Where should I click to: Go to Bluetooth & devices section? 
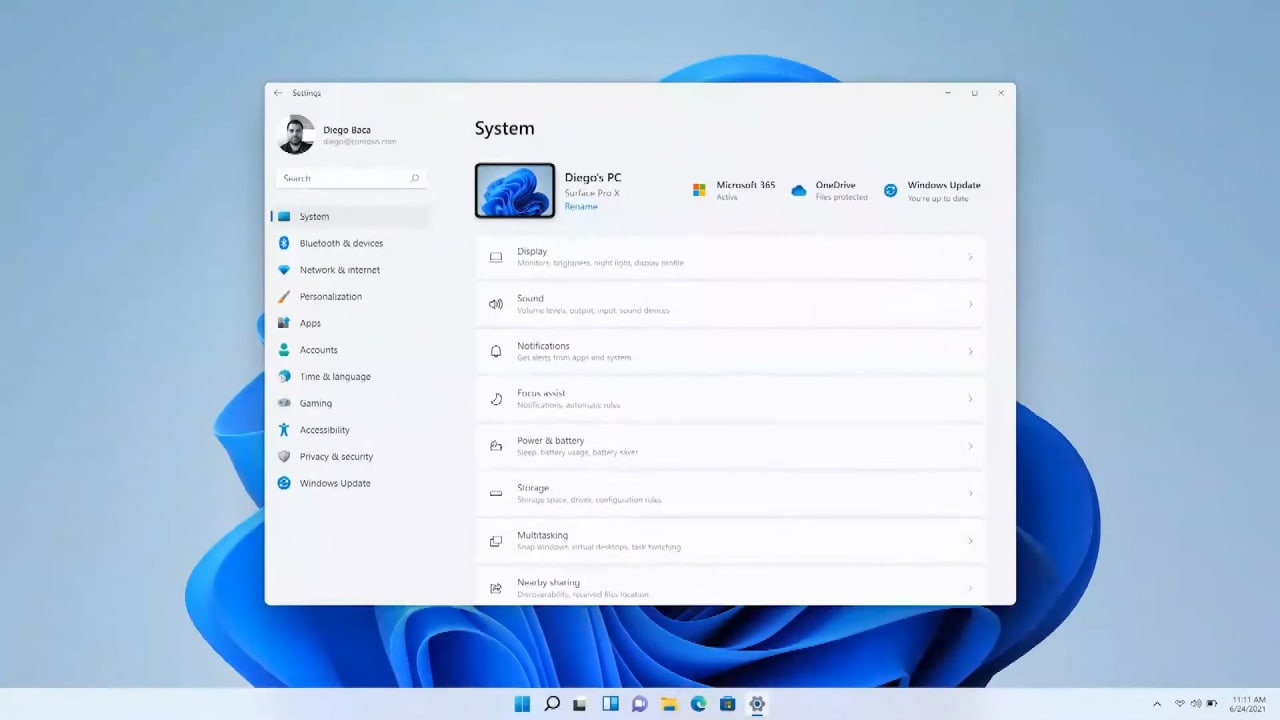click(x=350, y=243)
